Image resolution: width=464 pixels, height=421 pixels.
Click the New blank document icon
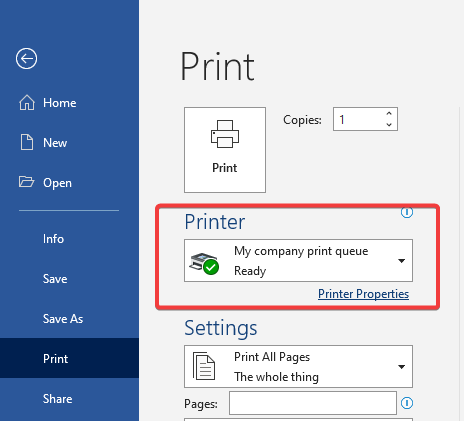[x=27, y=142]
